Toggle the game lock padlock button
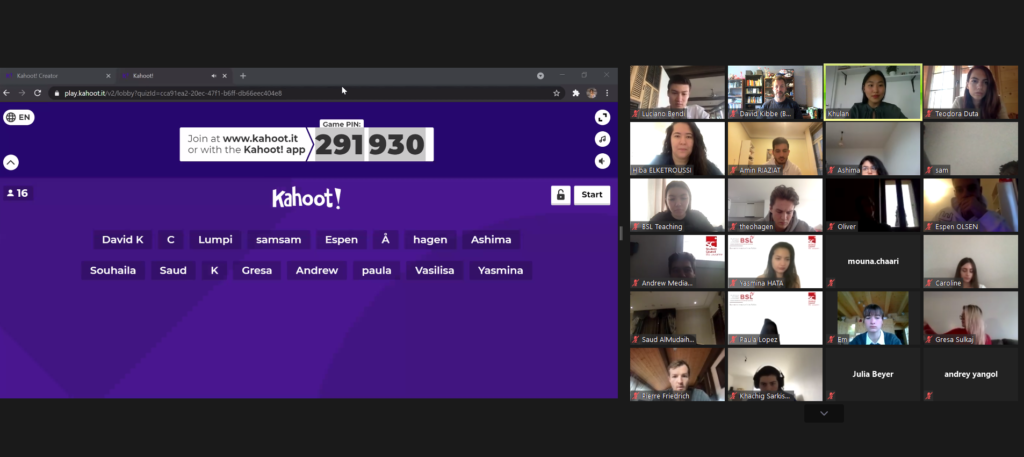This screenshot has height=457, width=1024. [x=560, y=195]
